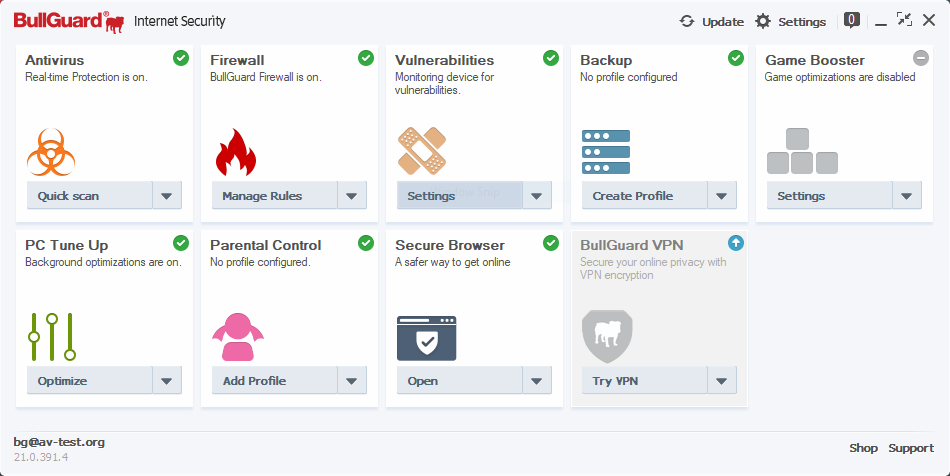
Task: Click the Antivirus biohazard icon
Action: point(52,152)
